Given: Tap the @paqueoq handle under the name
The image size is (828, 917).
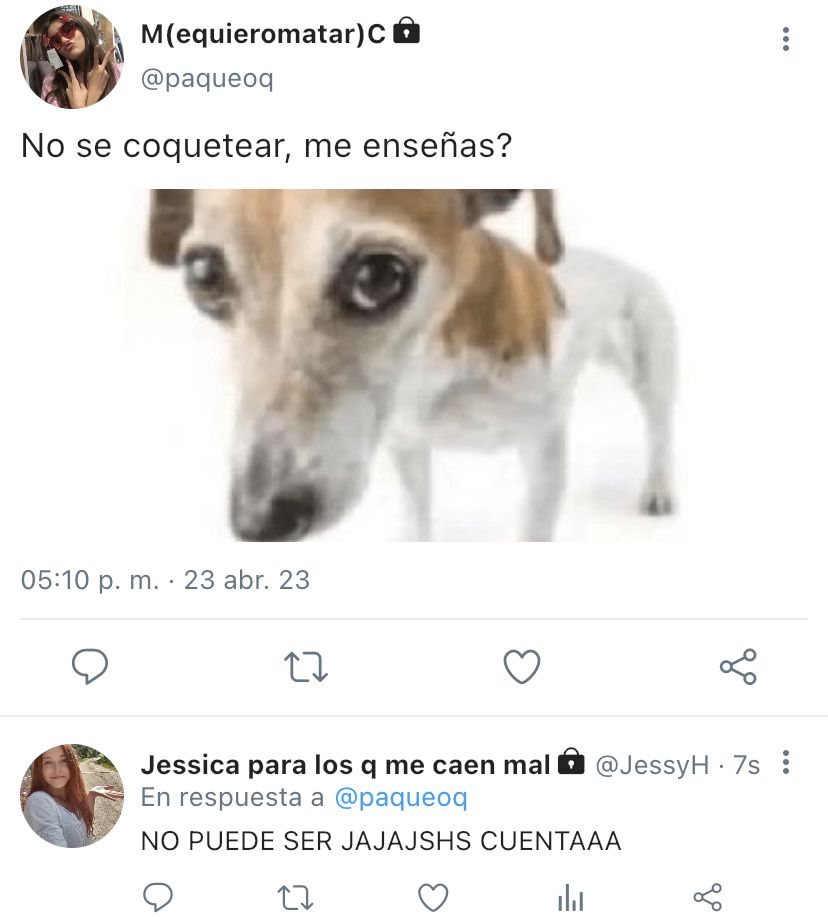Looking at the screenshot, I should point(207,78).
